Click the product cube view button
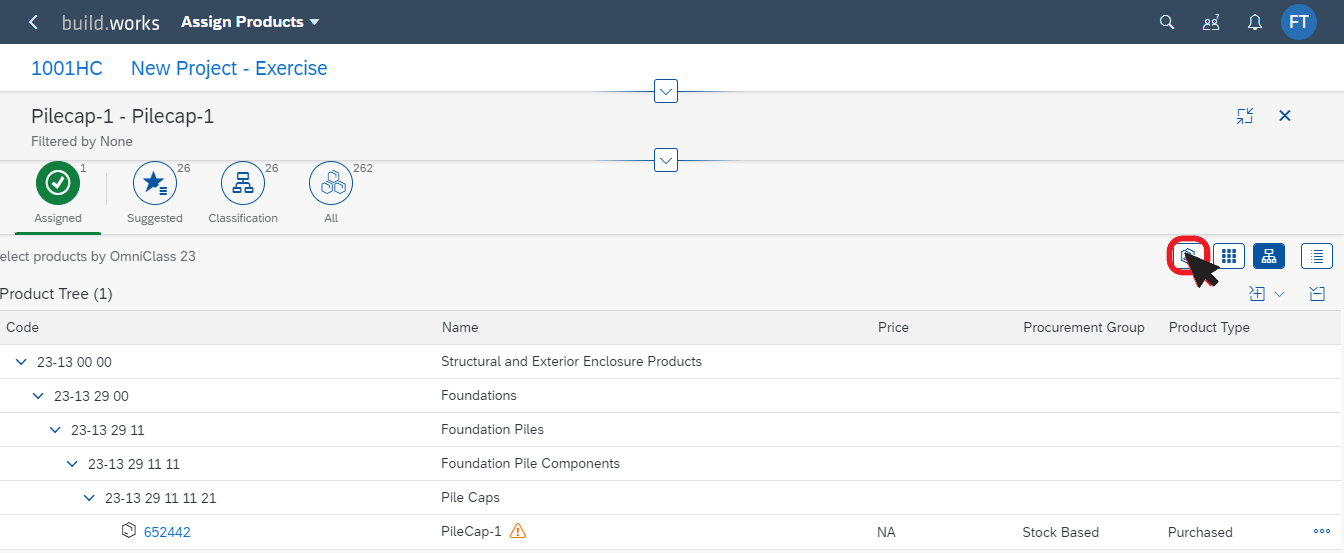Image resolution: width=1344 pixels, height=553 pixels. tap(1188, 256)
